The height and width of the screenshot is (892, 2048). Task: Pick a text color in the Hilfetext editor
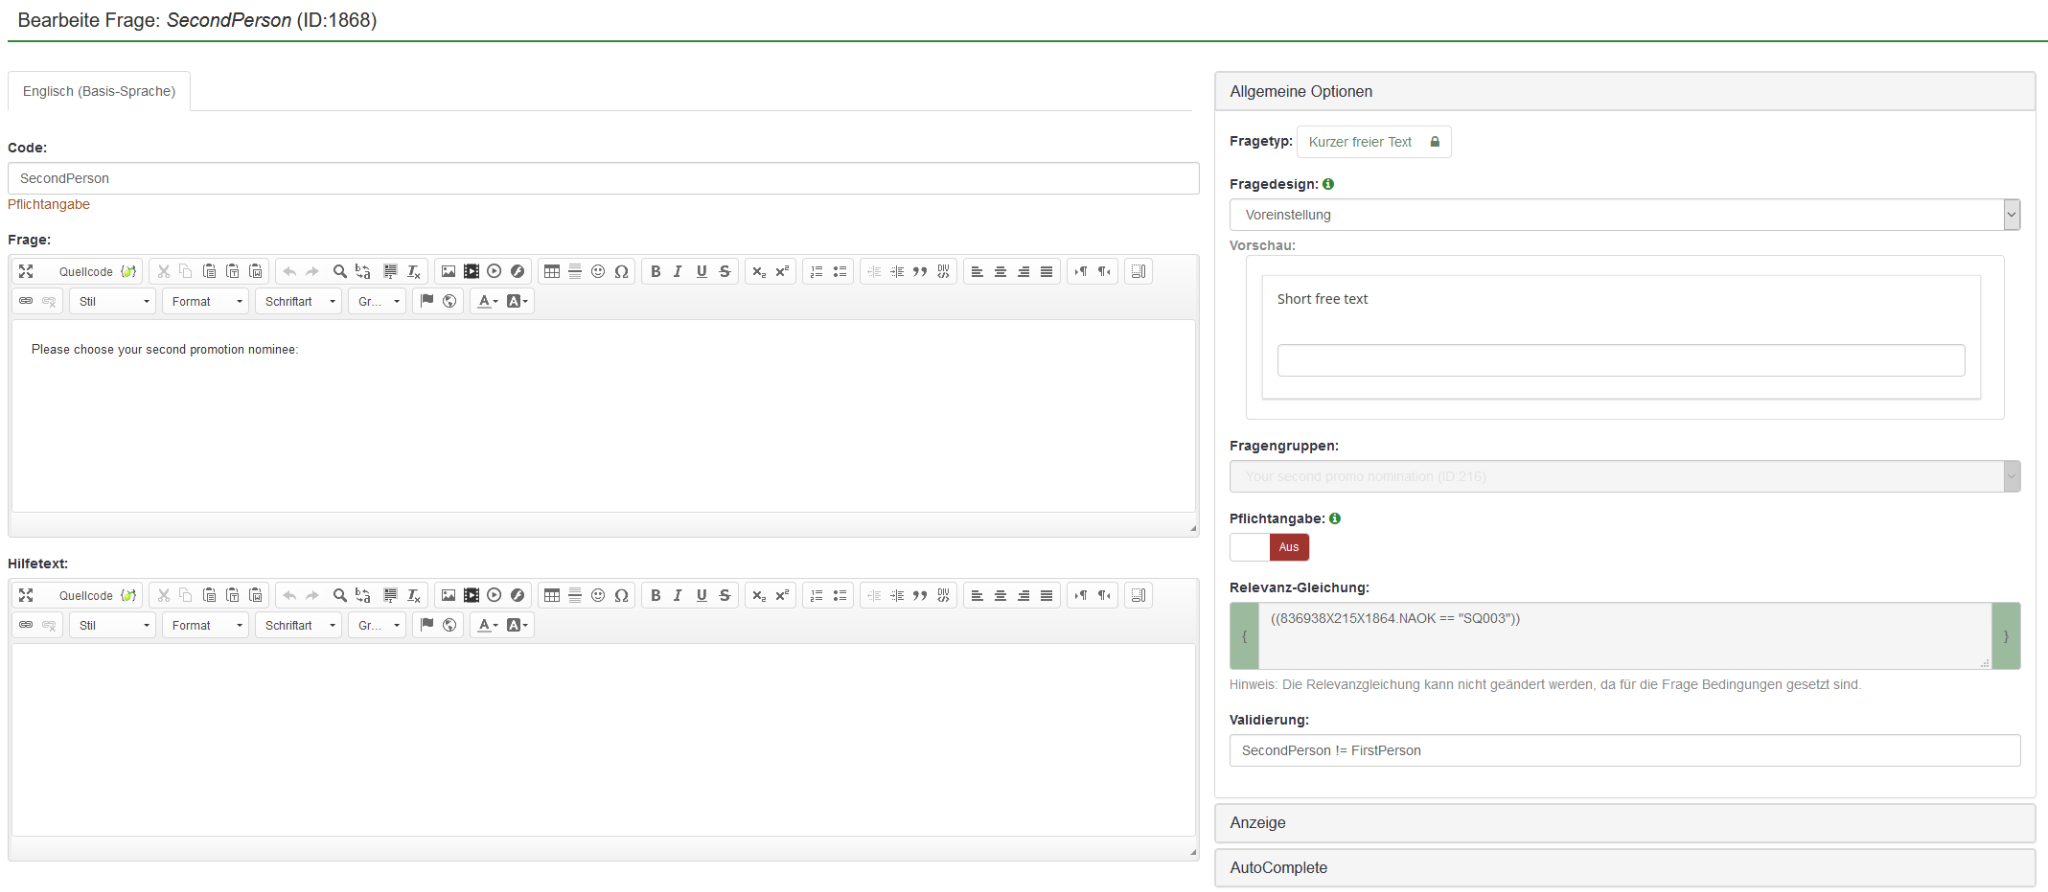point(487,625)
